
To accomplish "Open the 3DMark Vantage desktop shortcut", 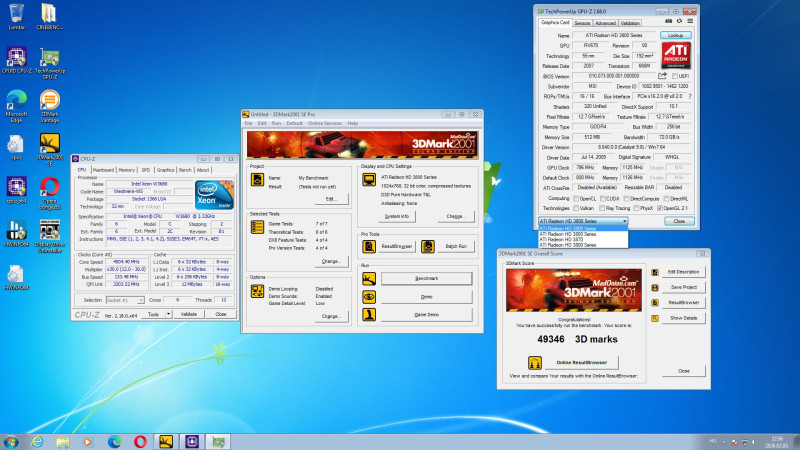I will tap(49, 101).
